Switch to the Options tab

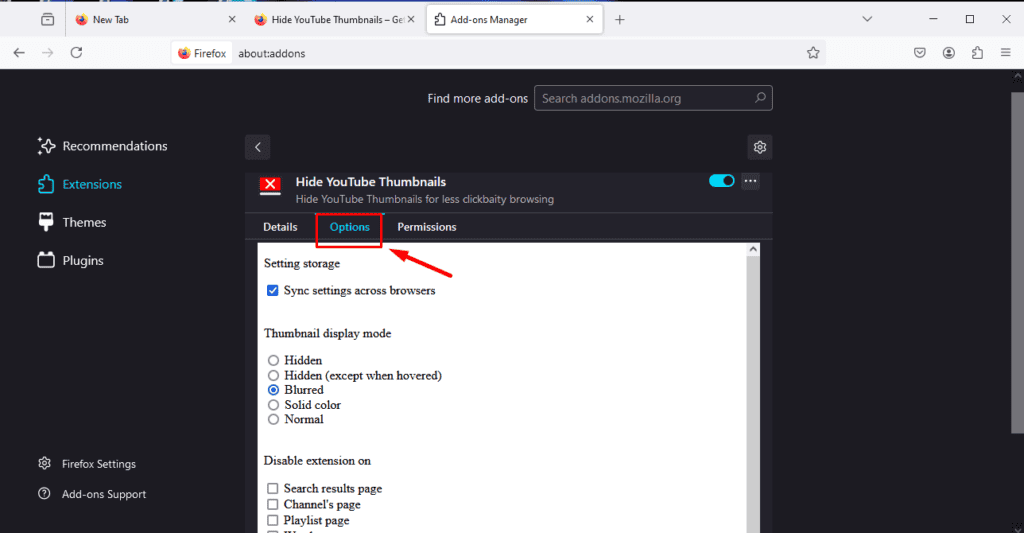point(349,227)
